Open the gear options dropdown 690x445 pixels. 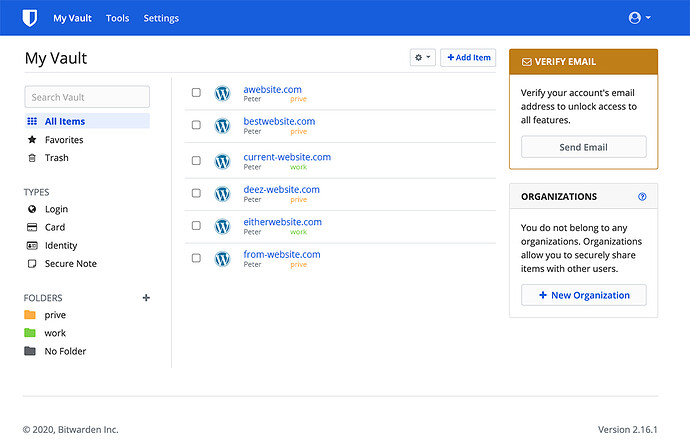tap(422, 57)
